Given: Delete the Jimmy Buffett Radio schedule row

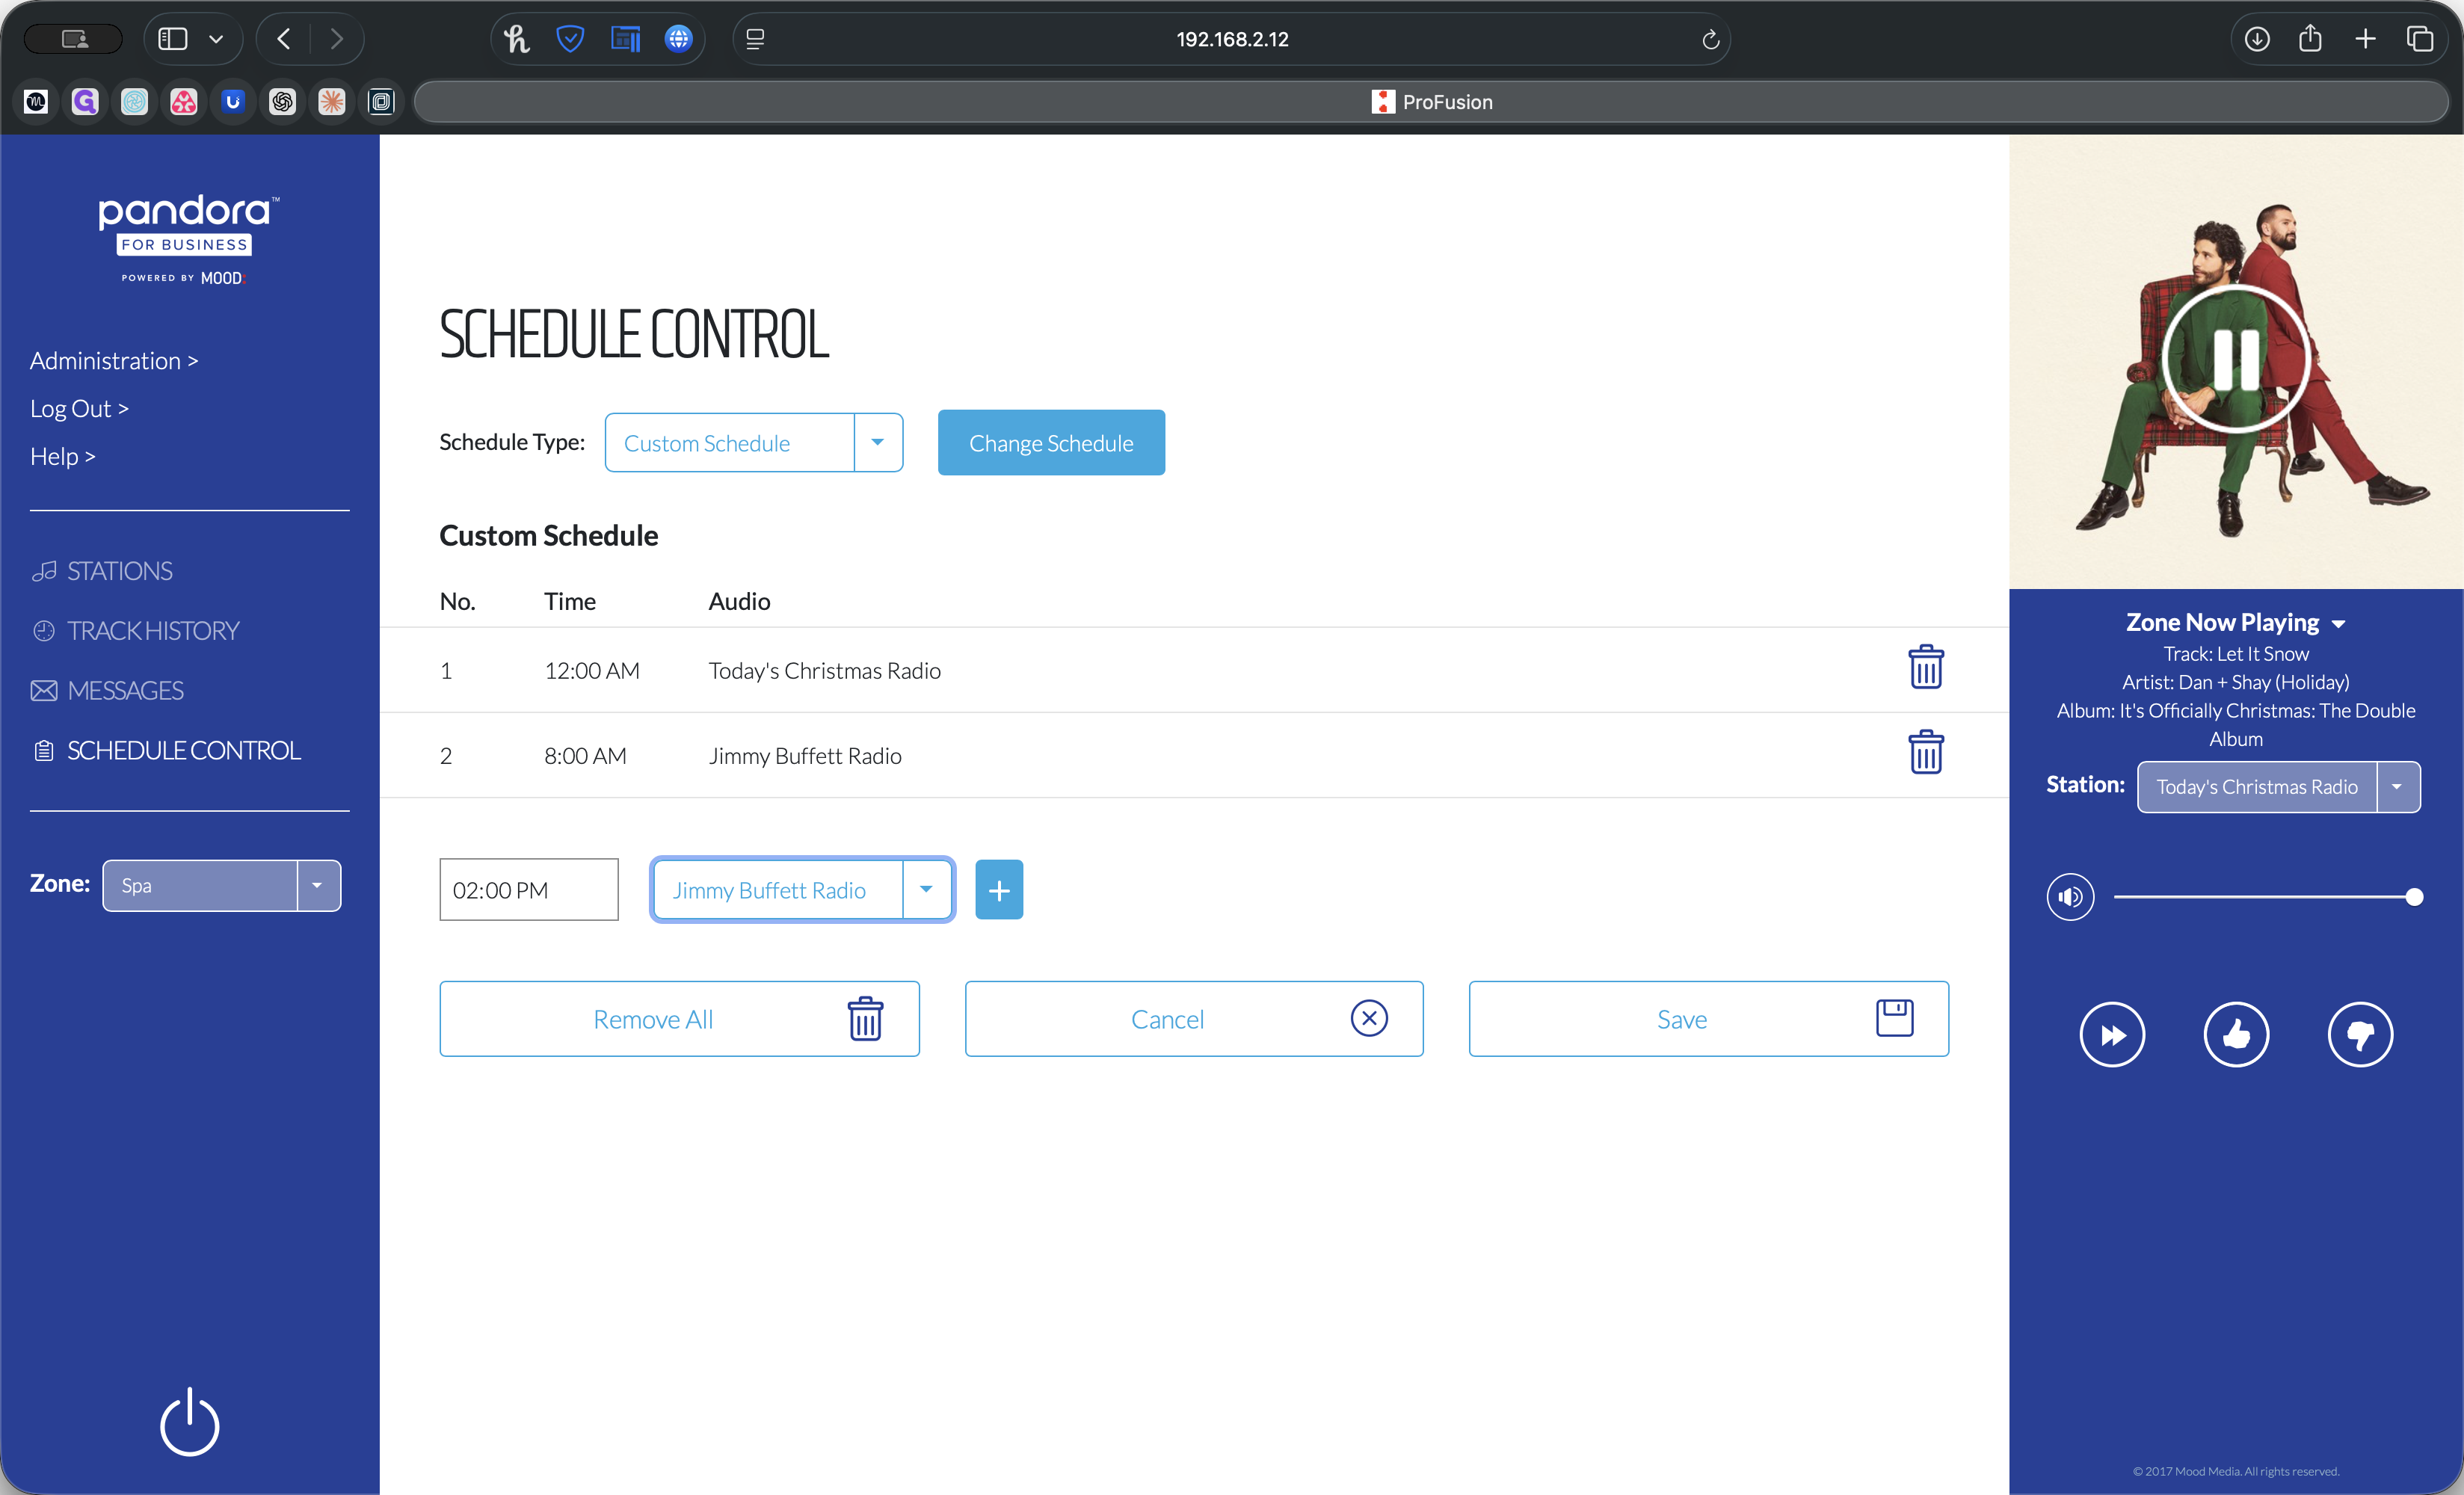Looking at the screenshot, I should pyautogui.click(x=1925, y=753).
